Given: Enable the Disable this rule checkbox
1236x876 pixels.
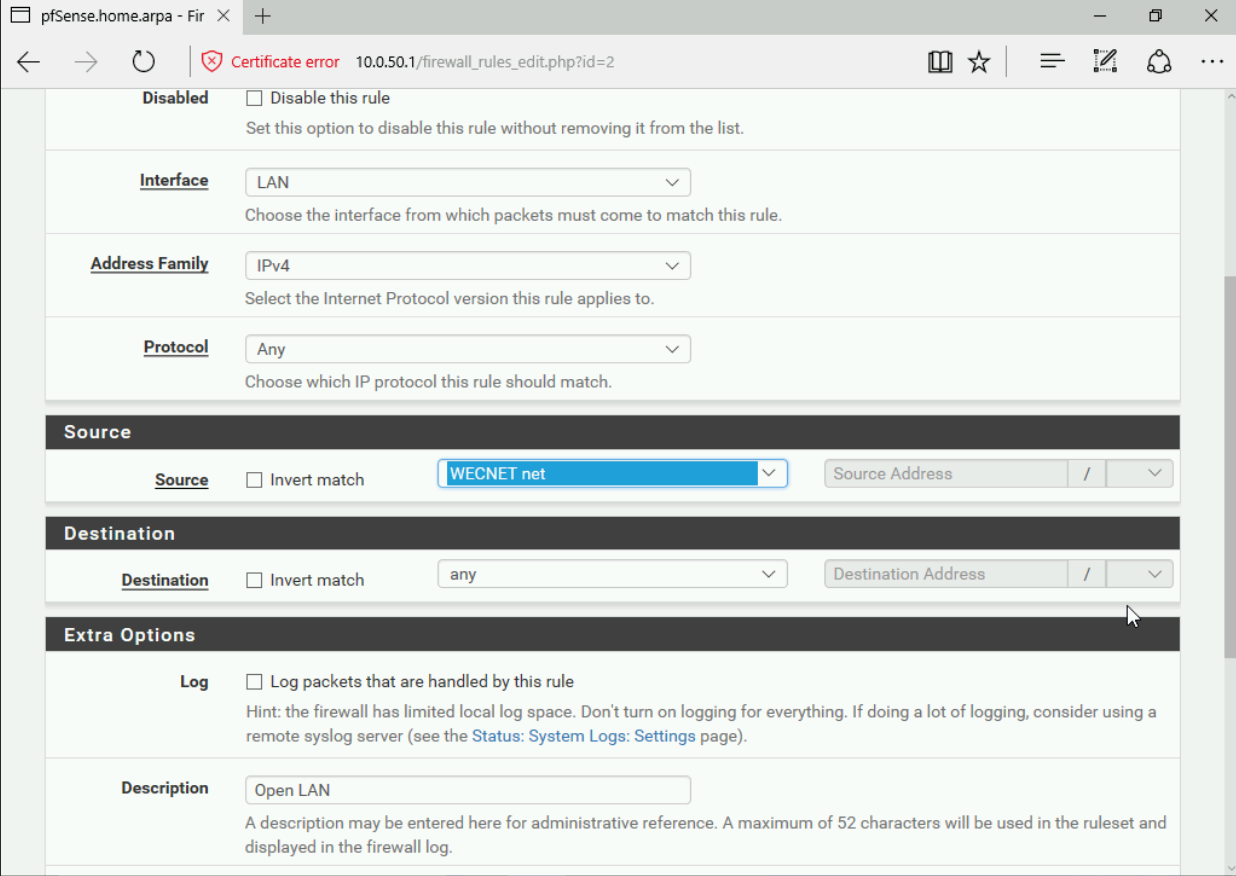Looking at the screenshot, I should click(254, 98).
